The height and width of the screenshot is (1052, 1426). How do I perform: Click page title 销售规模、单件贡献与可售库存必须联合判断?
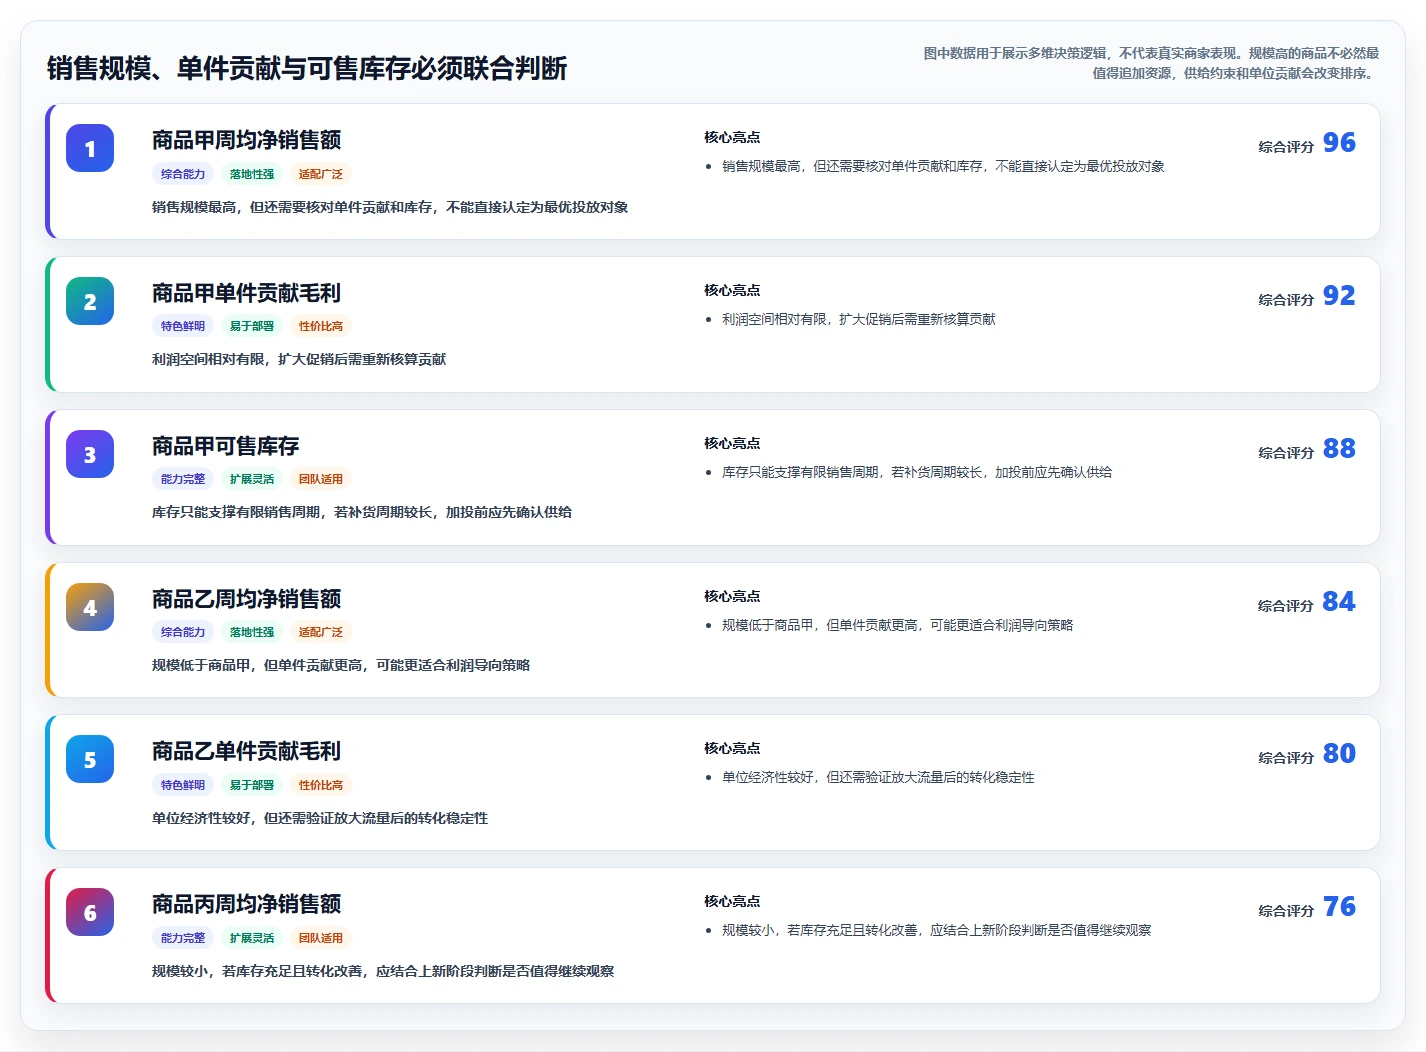[x=307, y=68]
